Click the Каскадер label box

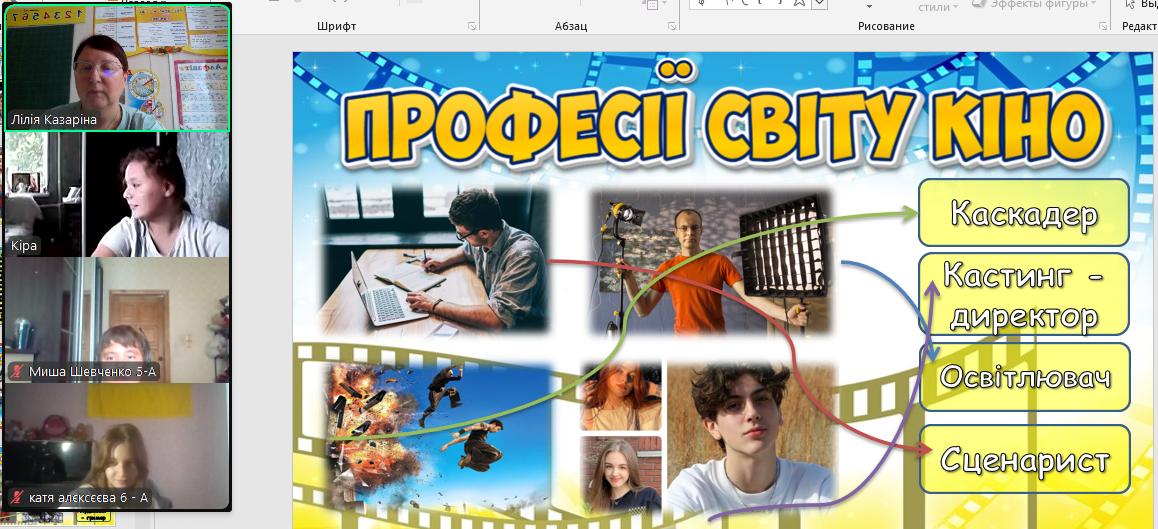pos(1023,213)
